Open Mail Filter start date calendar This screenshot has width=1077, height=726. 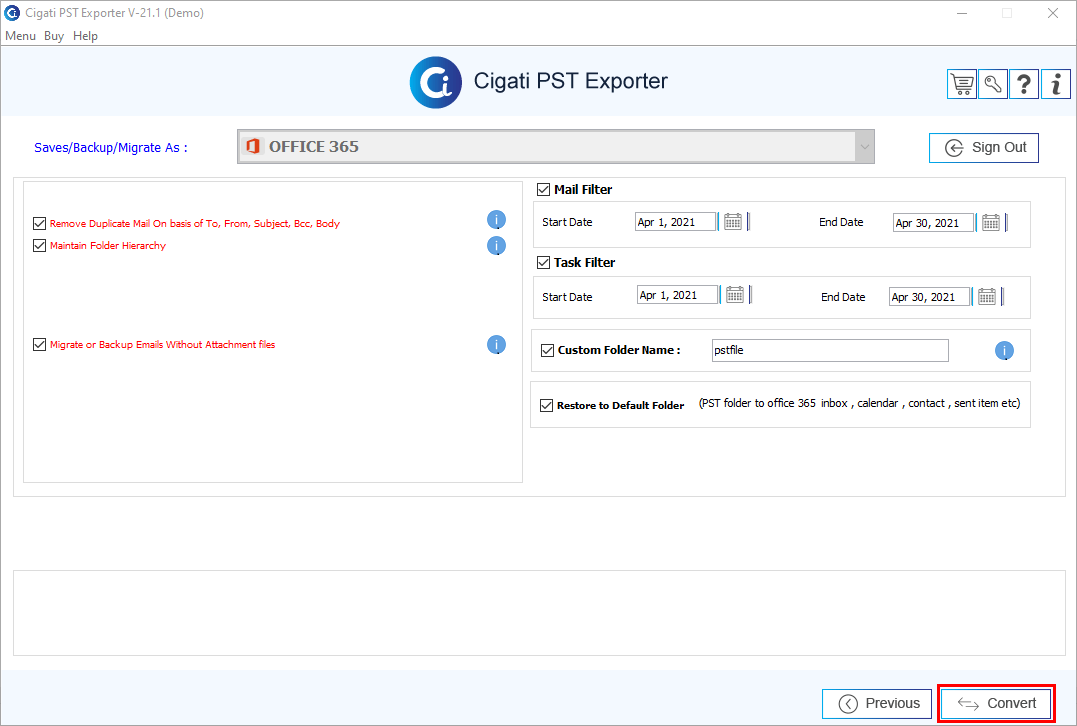click(733, 222)
